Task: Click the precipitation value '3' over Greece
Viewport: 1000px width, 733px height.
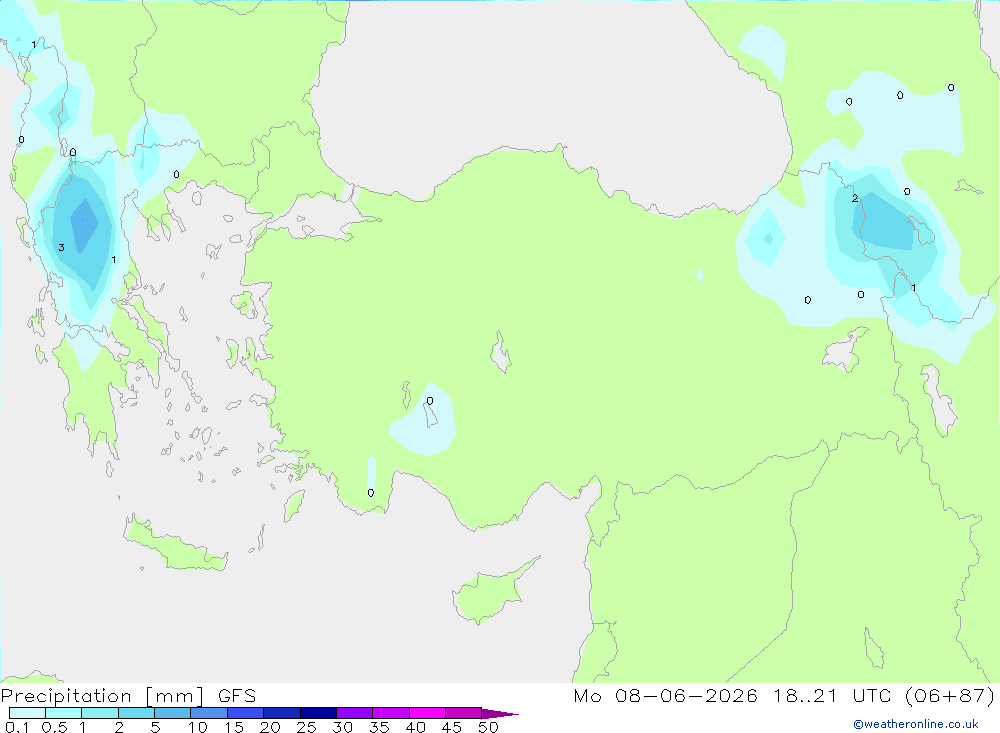Action: point(61,248)
